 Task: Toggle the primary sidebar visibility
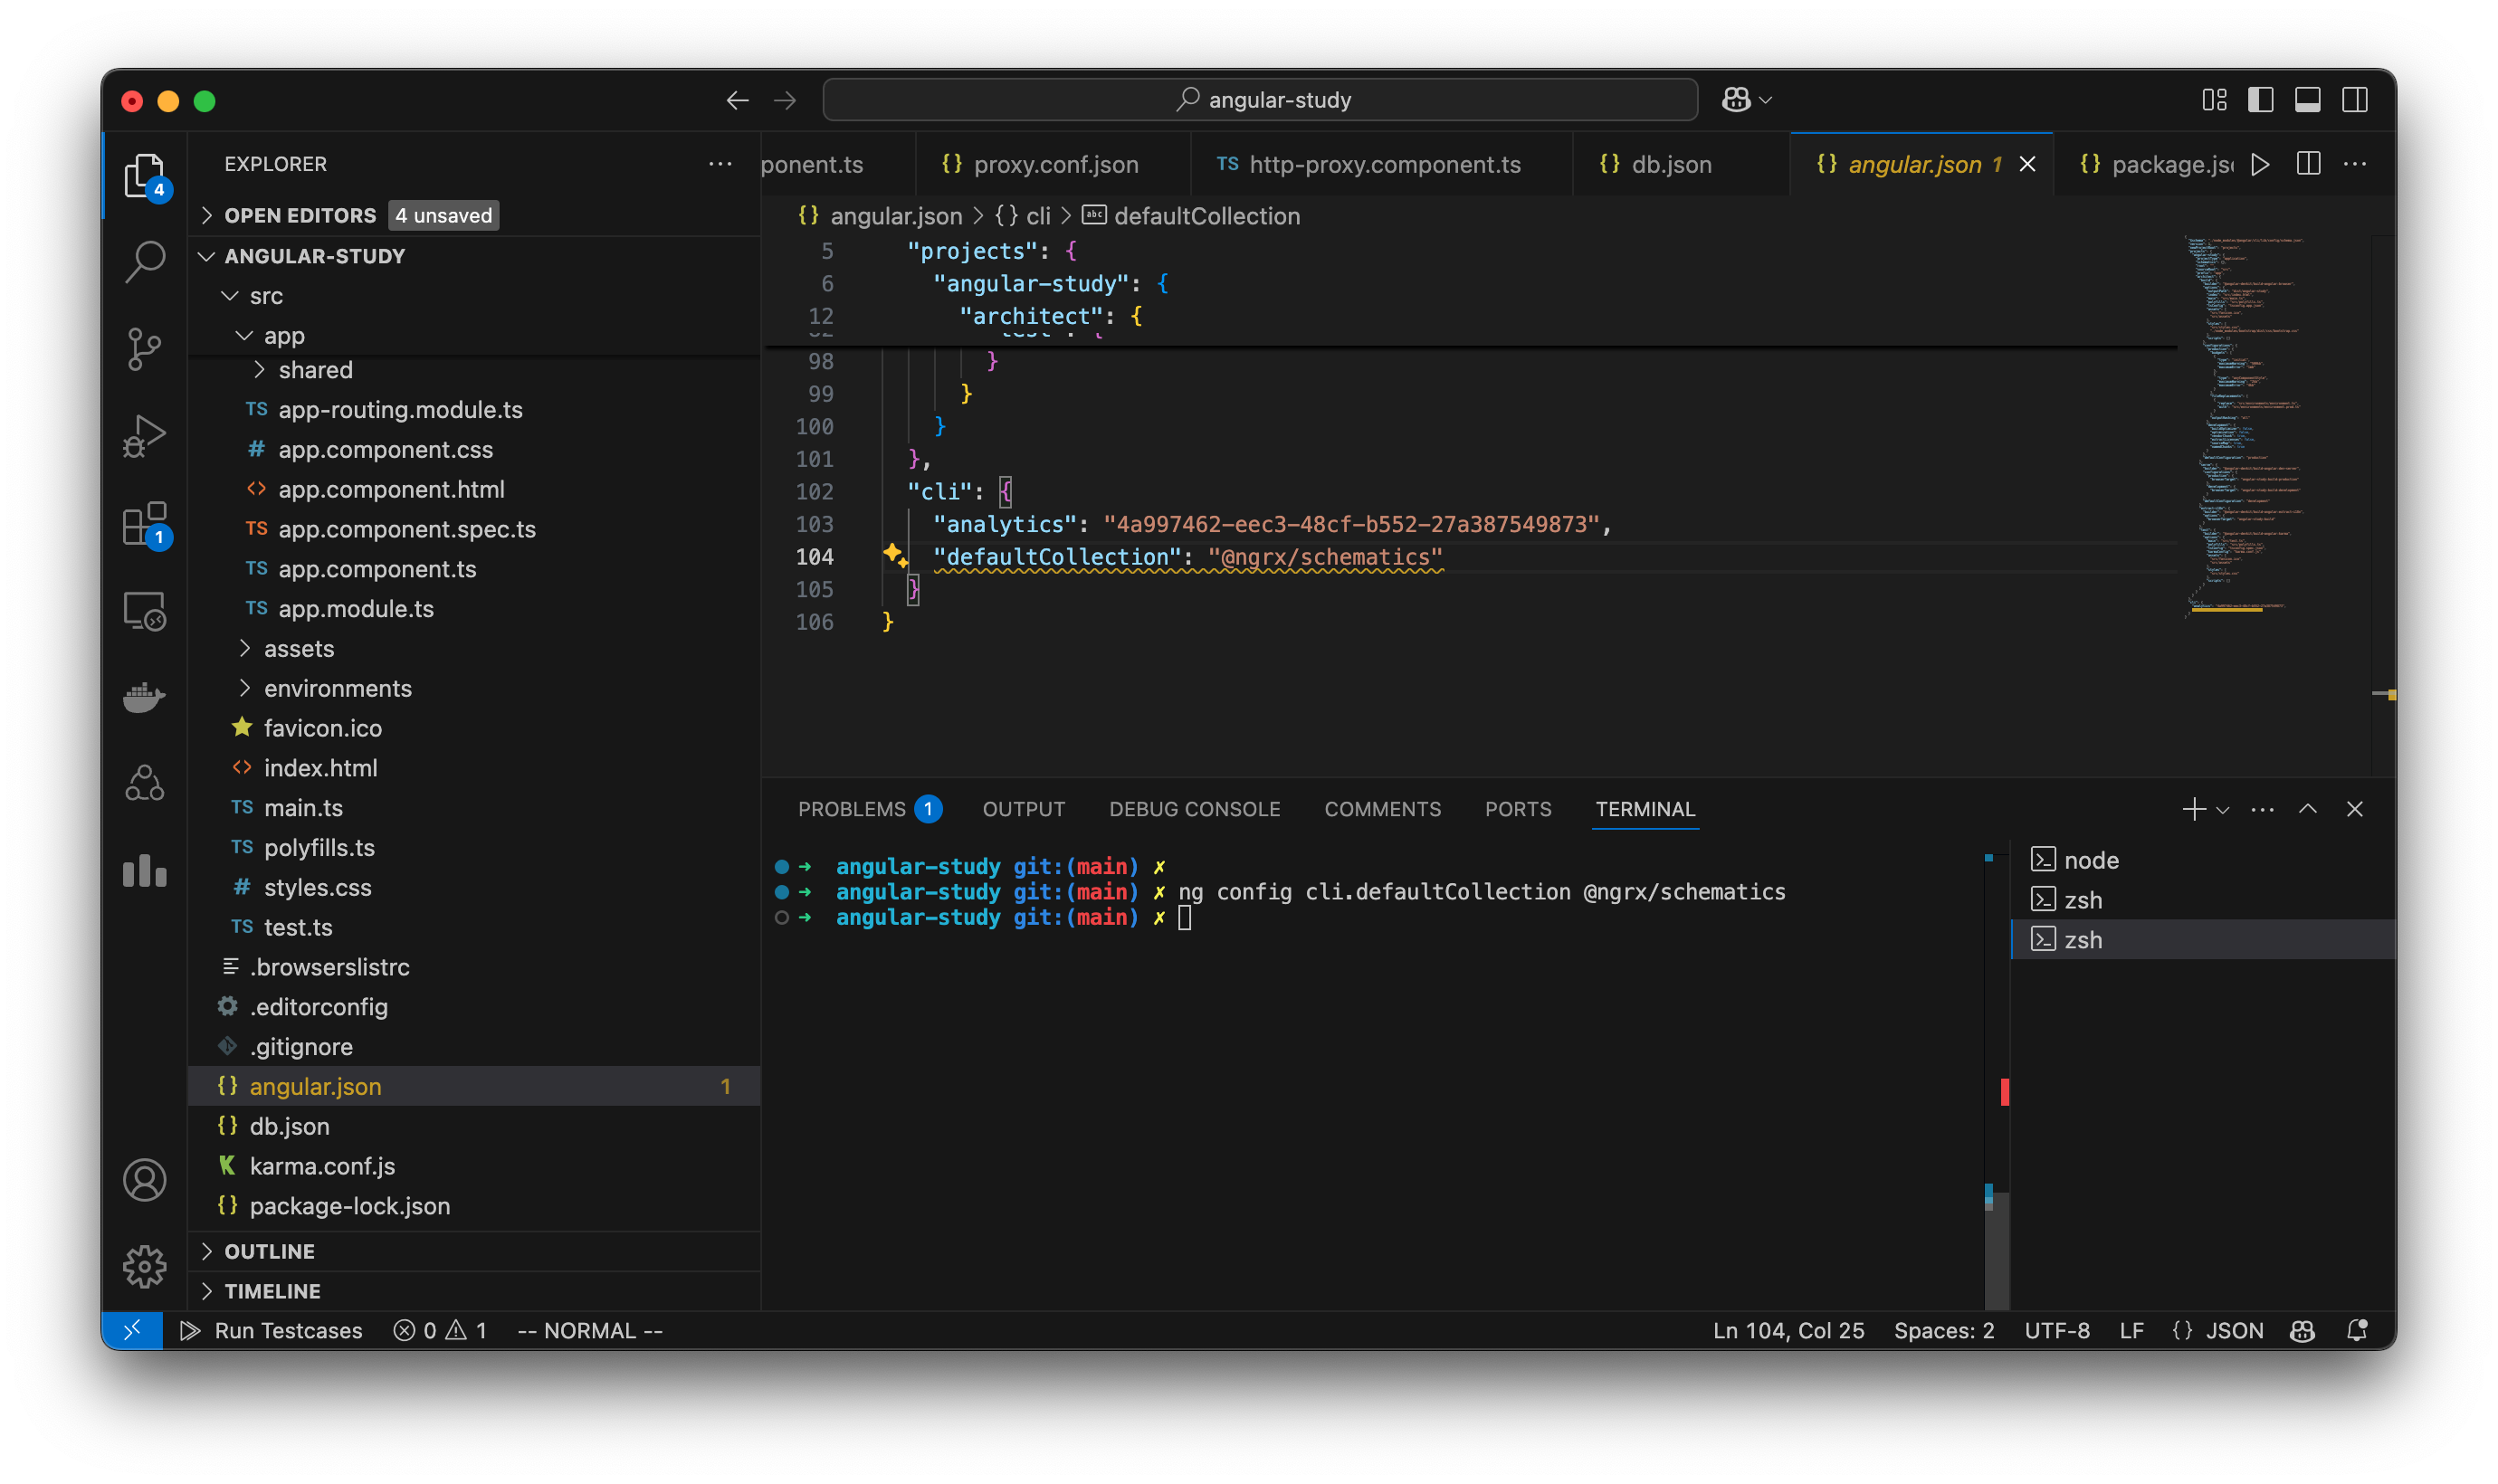point(2260,99)
